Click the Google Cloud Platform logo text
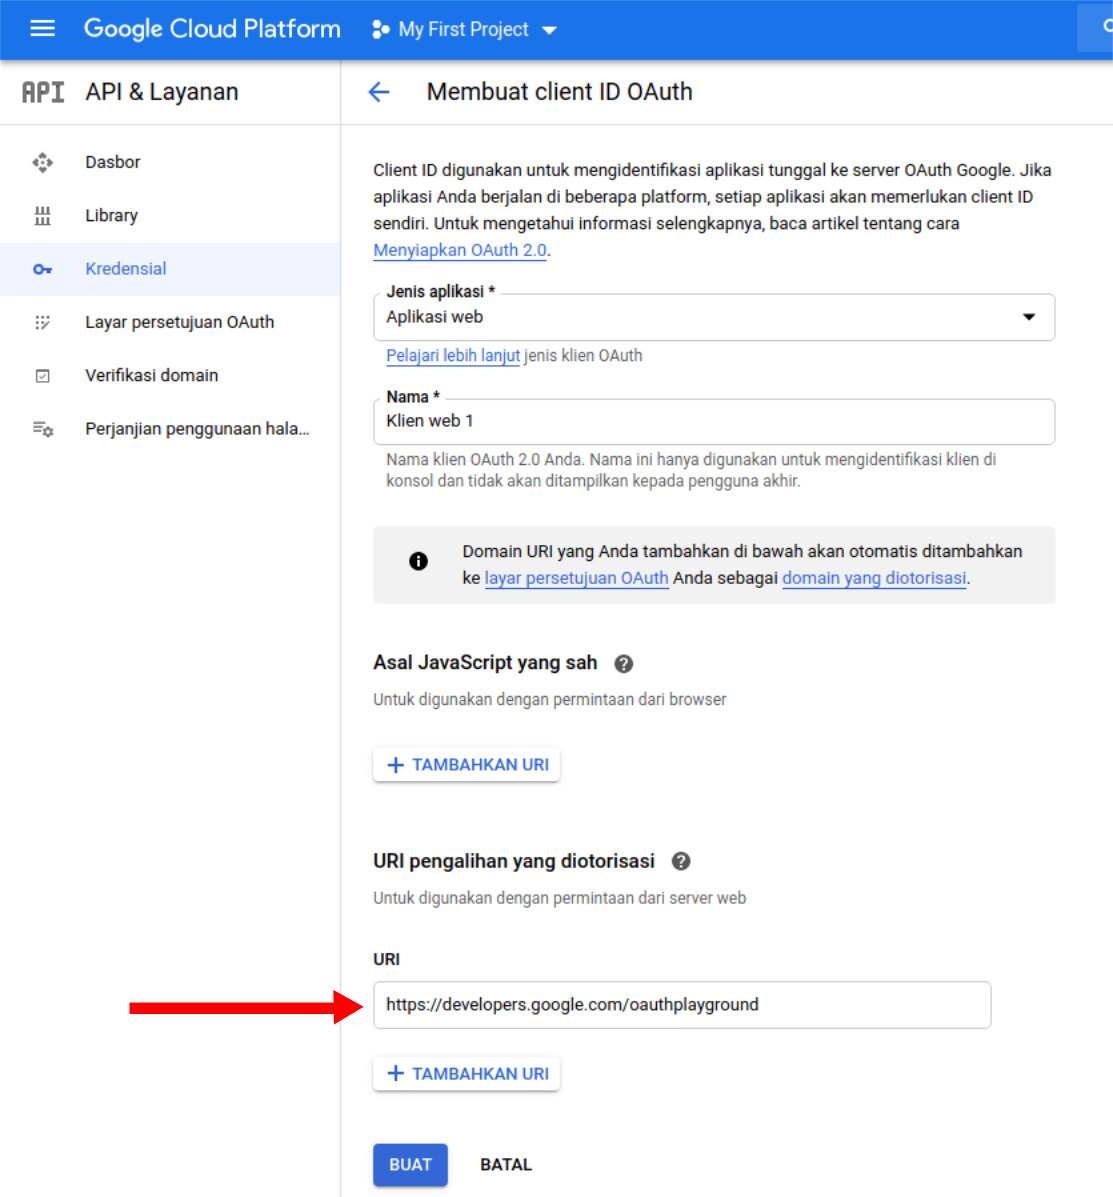 click(212, 29)
